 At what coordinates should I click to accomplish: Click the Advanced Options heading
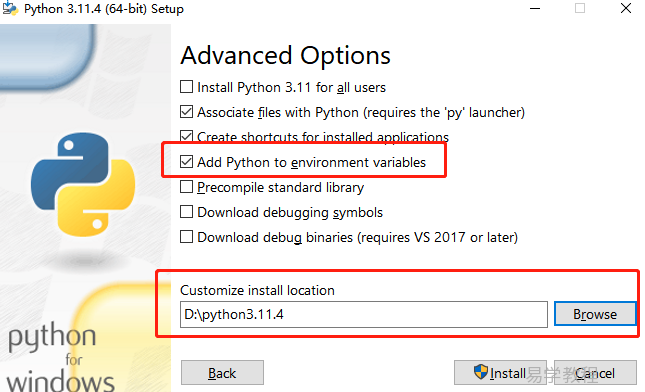285,56
